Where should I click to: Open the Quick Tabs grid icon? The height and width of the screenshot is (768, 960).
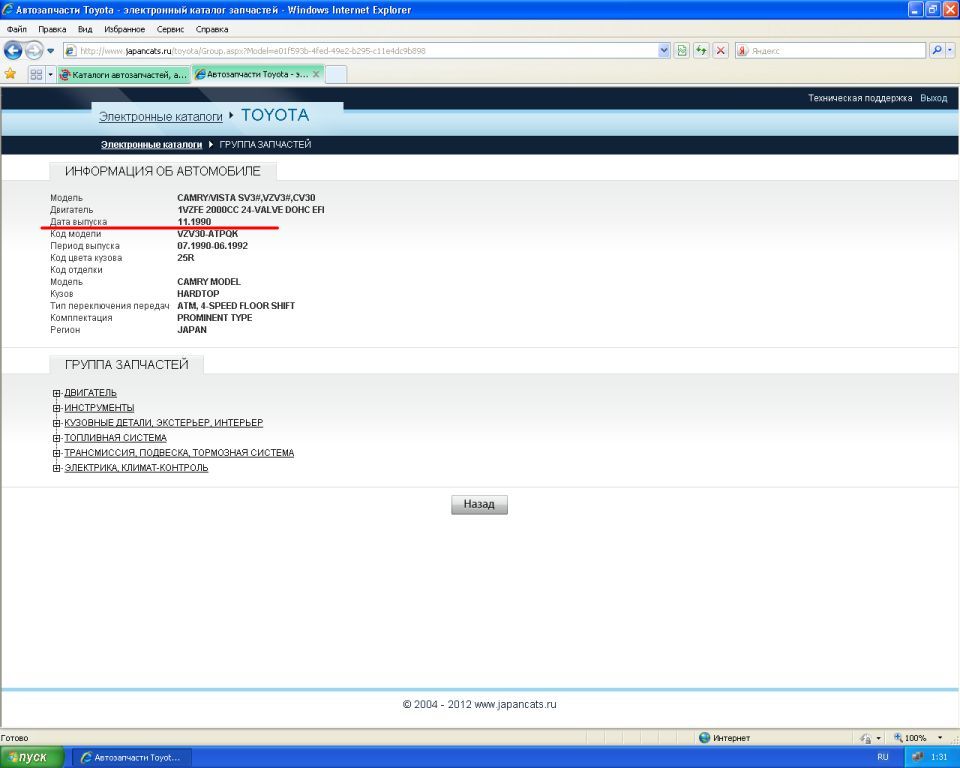point(36,74)
